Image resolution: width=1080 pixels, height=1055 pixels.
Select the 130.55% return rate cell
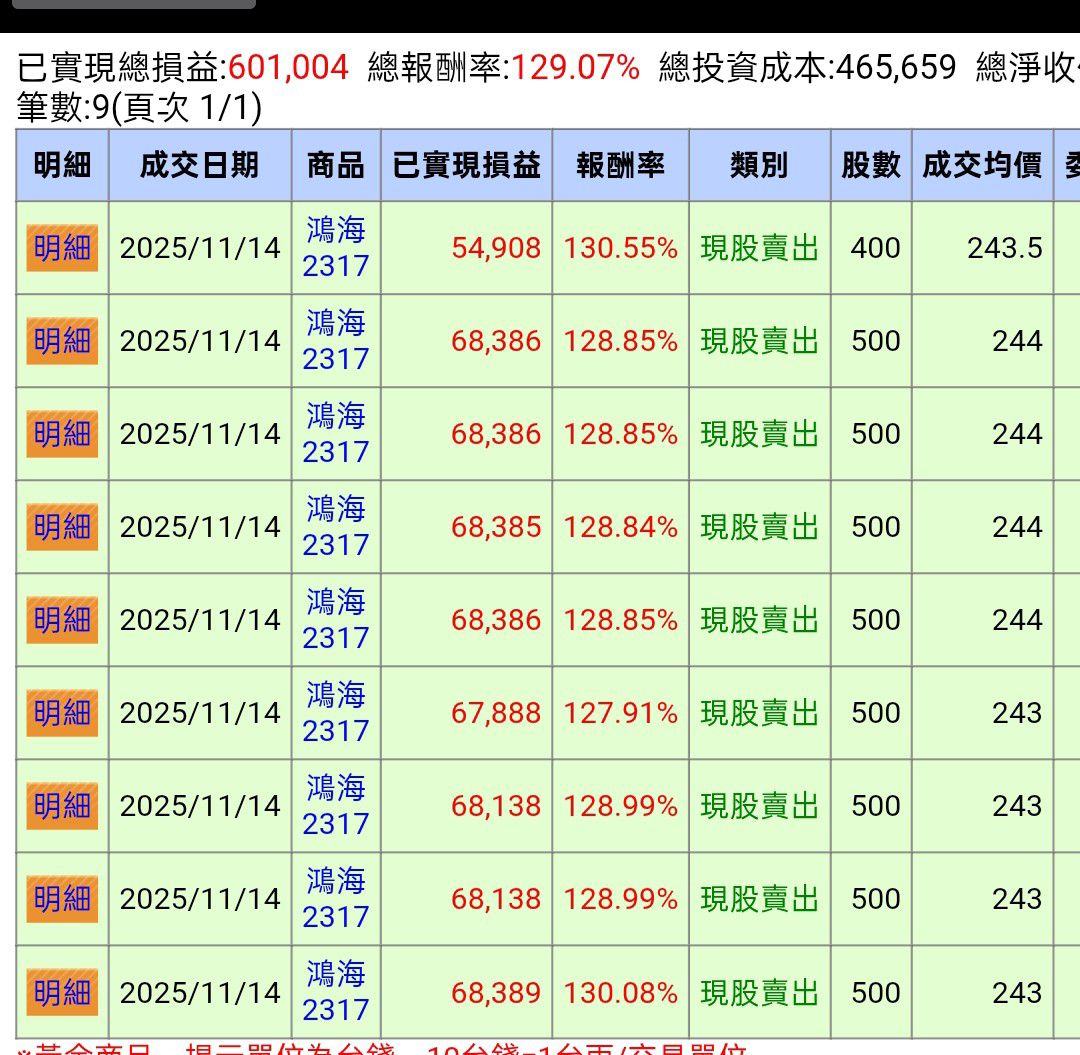pos(621,248)
